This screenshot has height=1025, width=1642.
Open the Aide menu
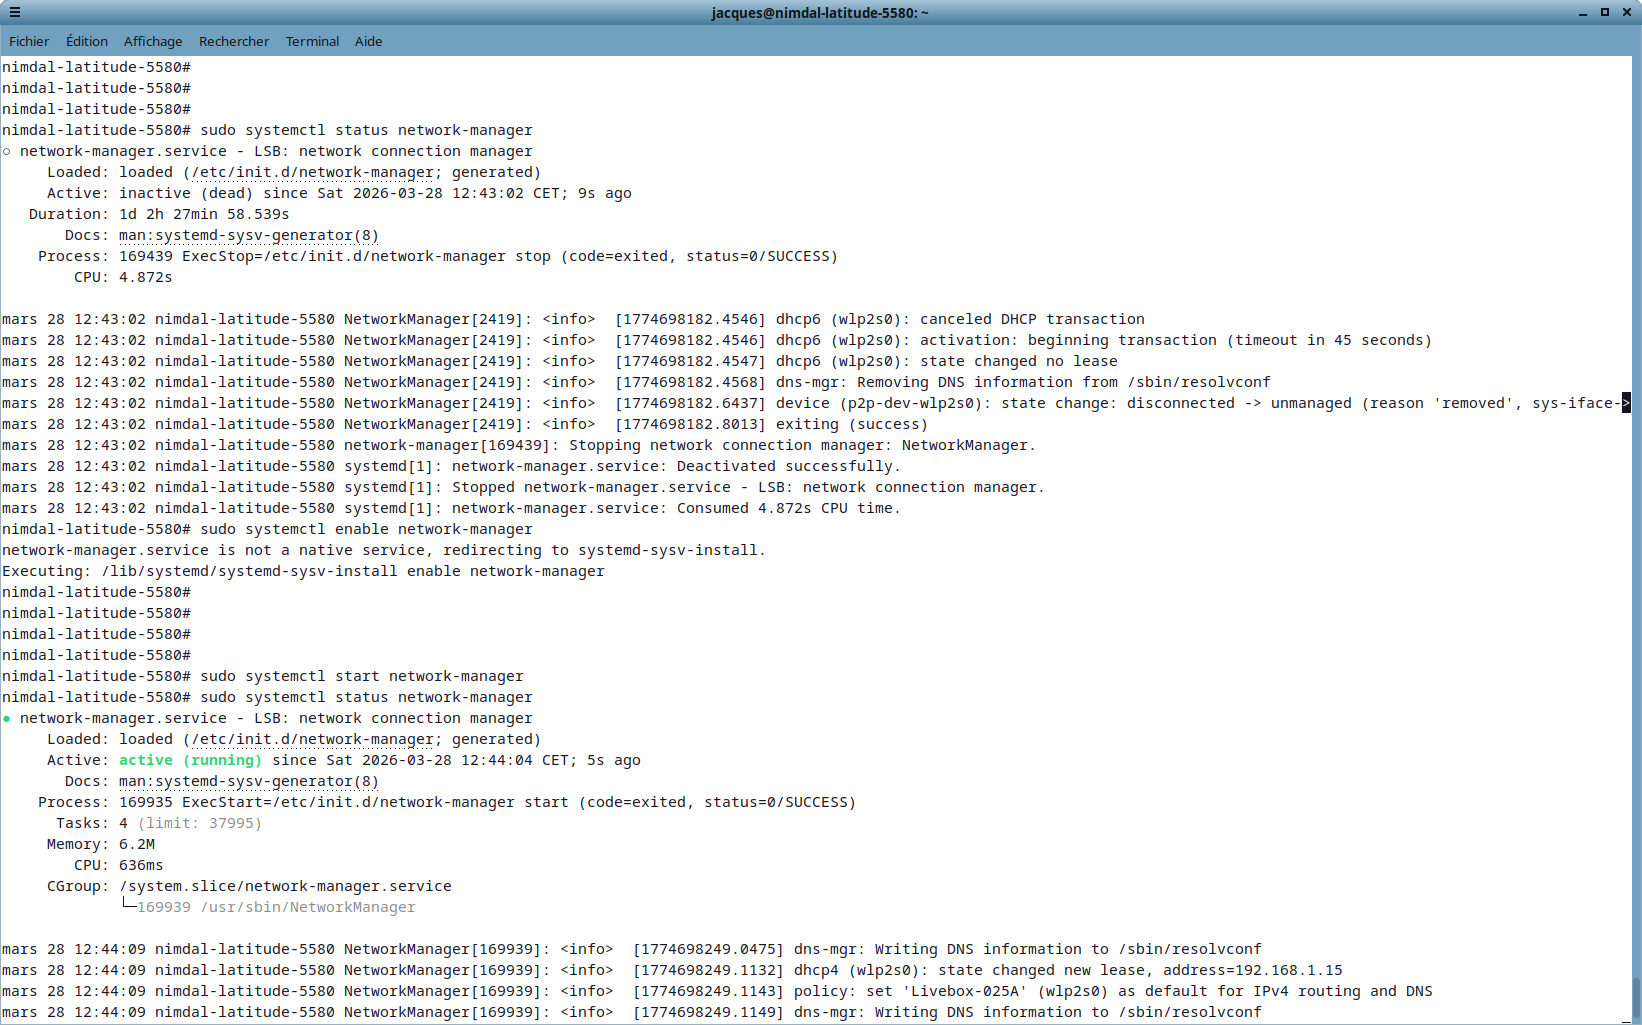[368, 41]
